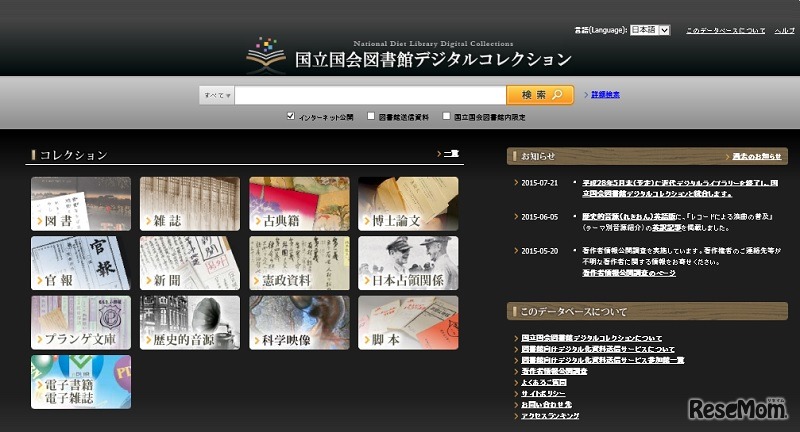This screenshot has height=432, width=800.
Task: Open the 憲政資料 collection tile
Action: pos(299,263)
